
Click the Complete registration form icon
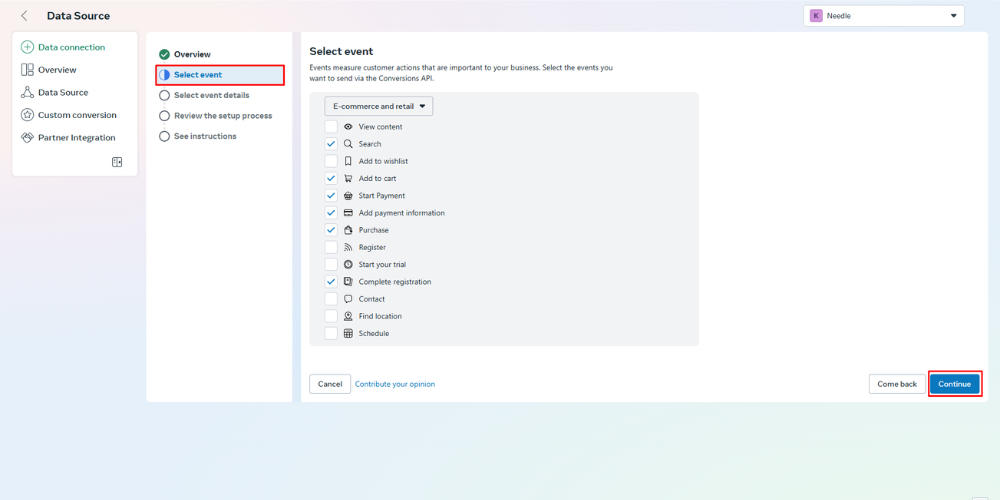348,282
